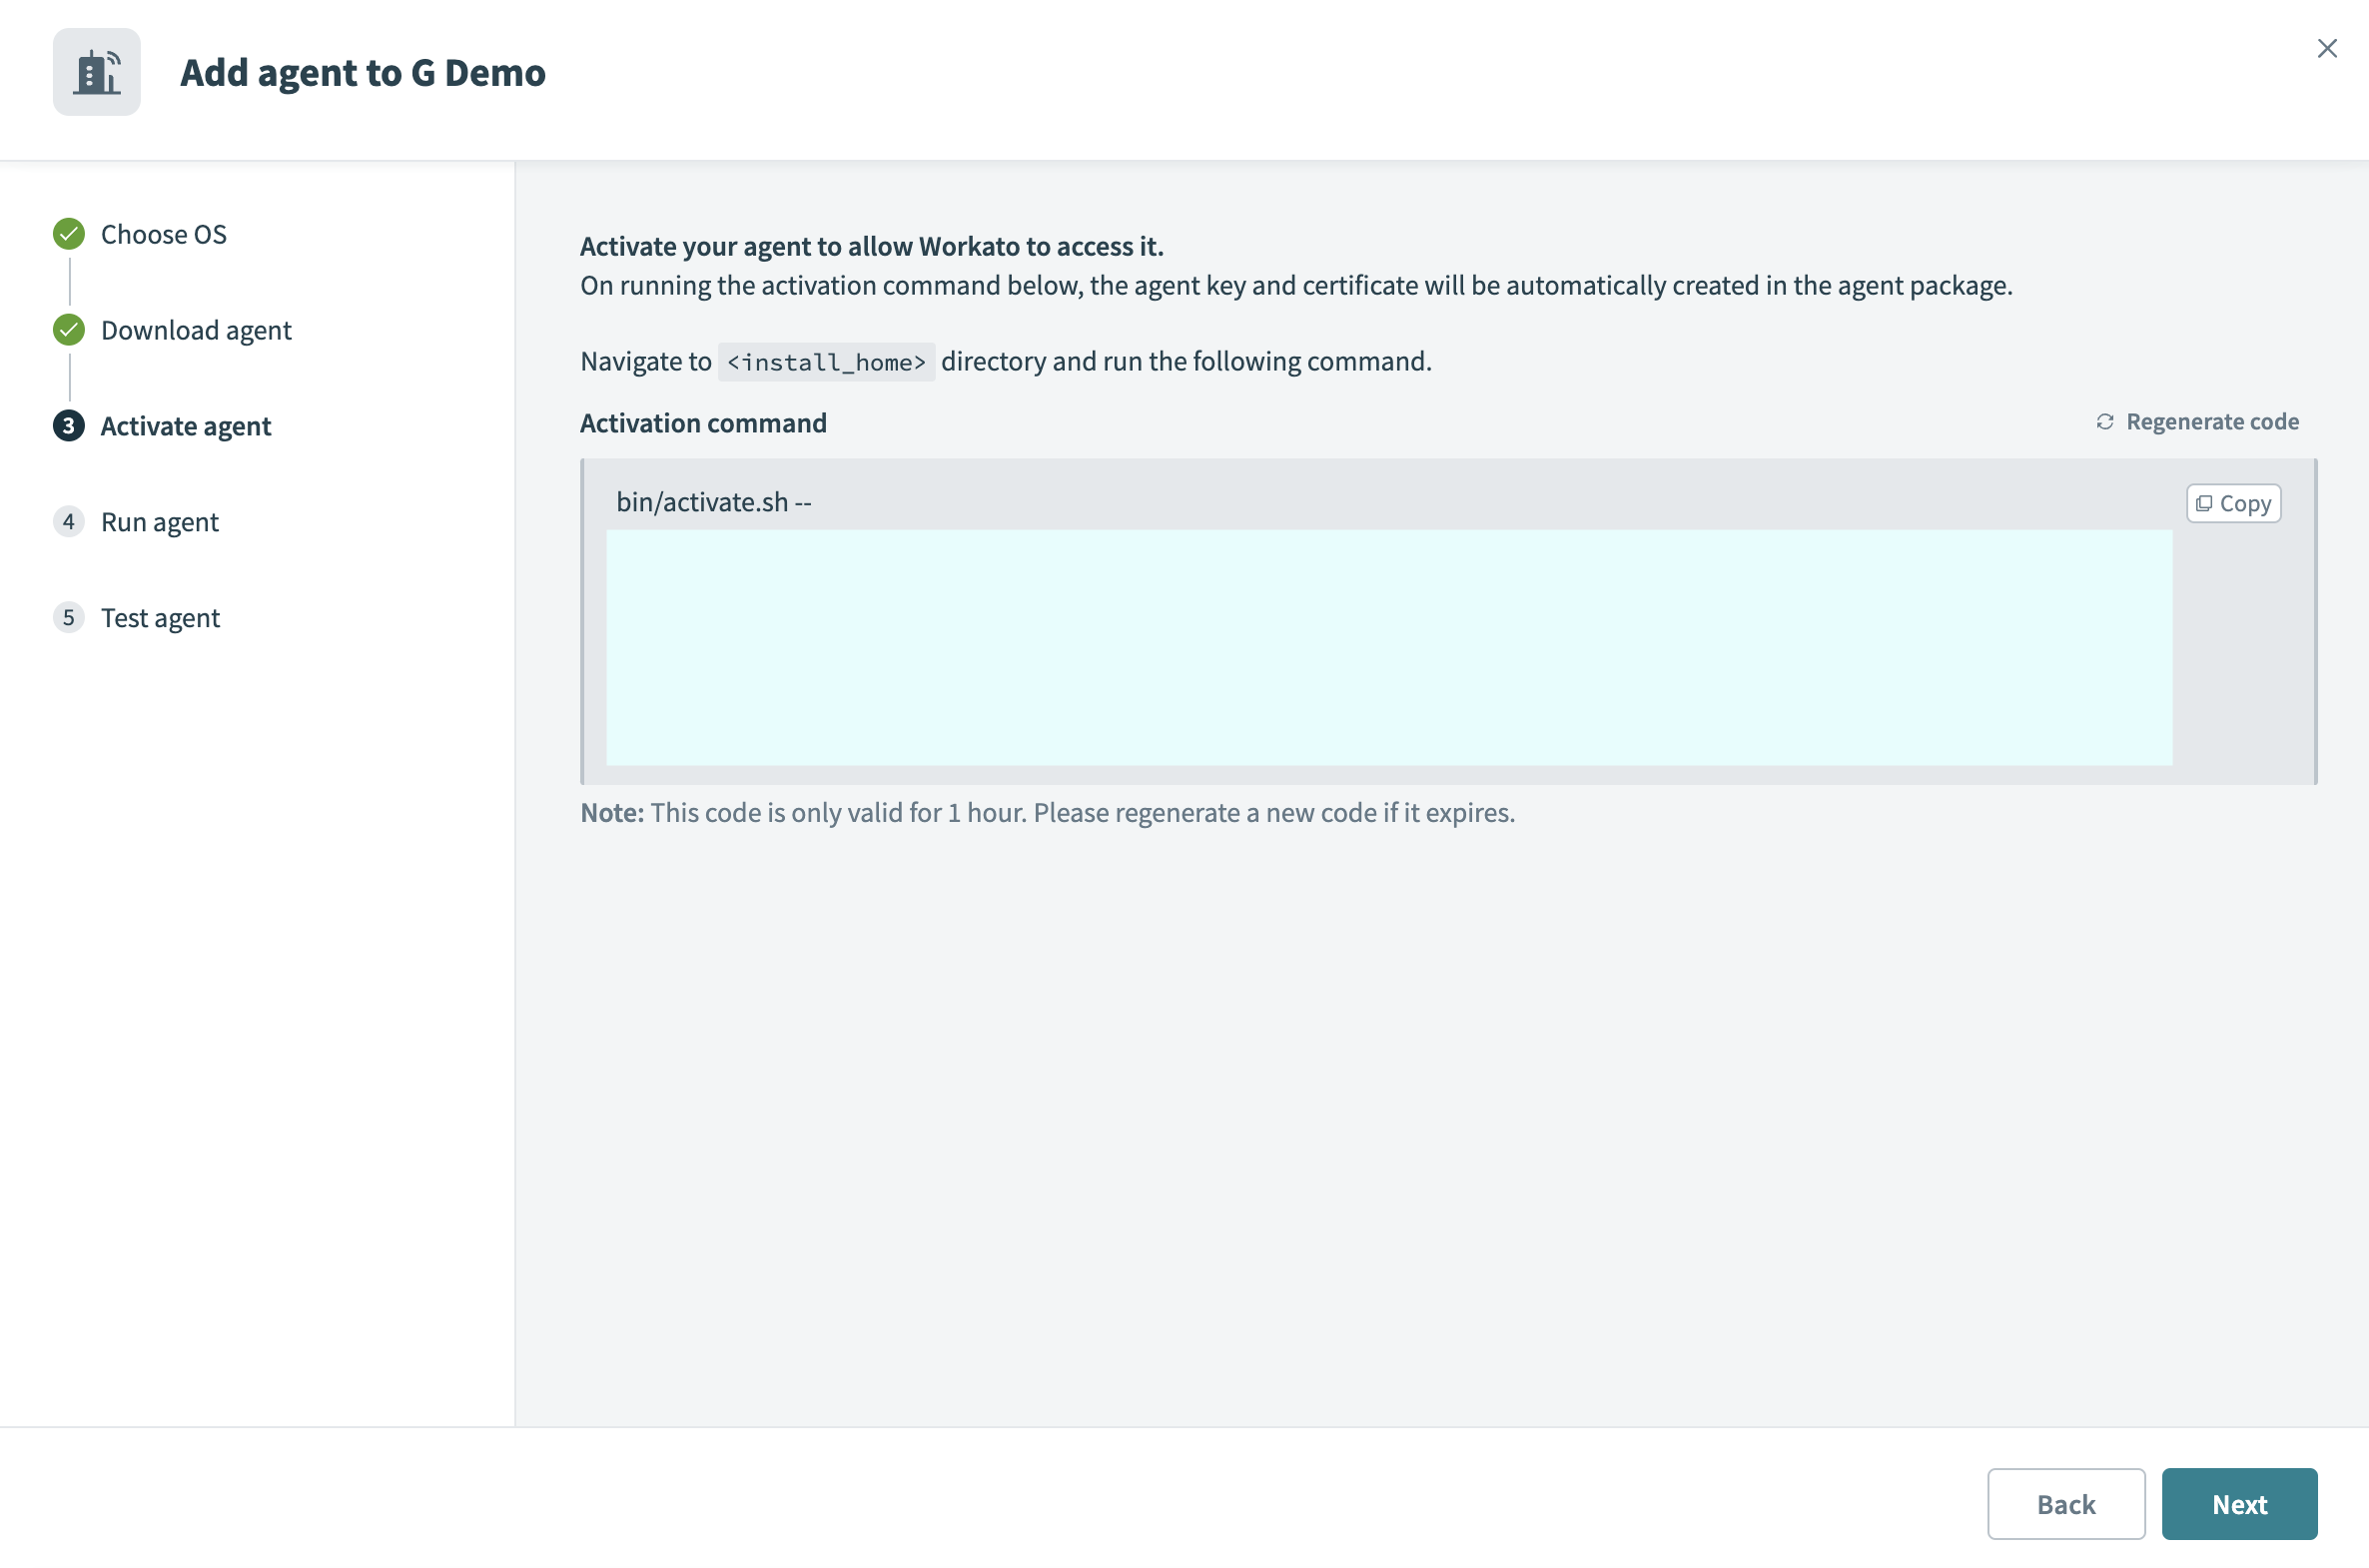The height and width of the screenshot is (1568, 2369).
Task: Click the green checkmark beside Choose OS
Action: (67, 233)
